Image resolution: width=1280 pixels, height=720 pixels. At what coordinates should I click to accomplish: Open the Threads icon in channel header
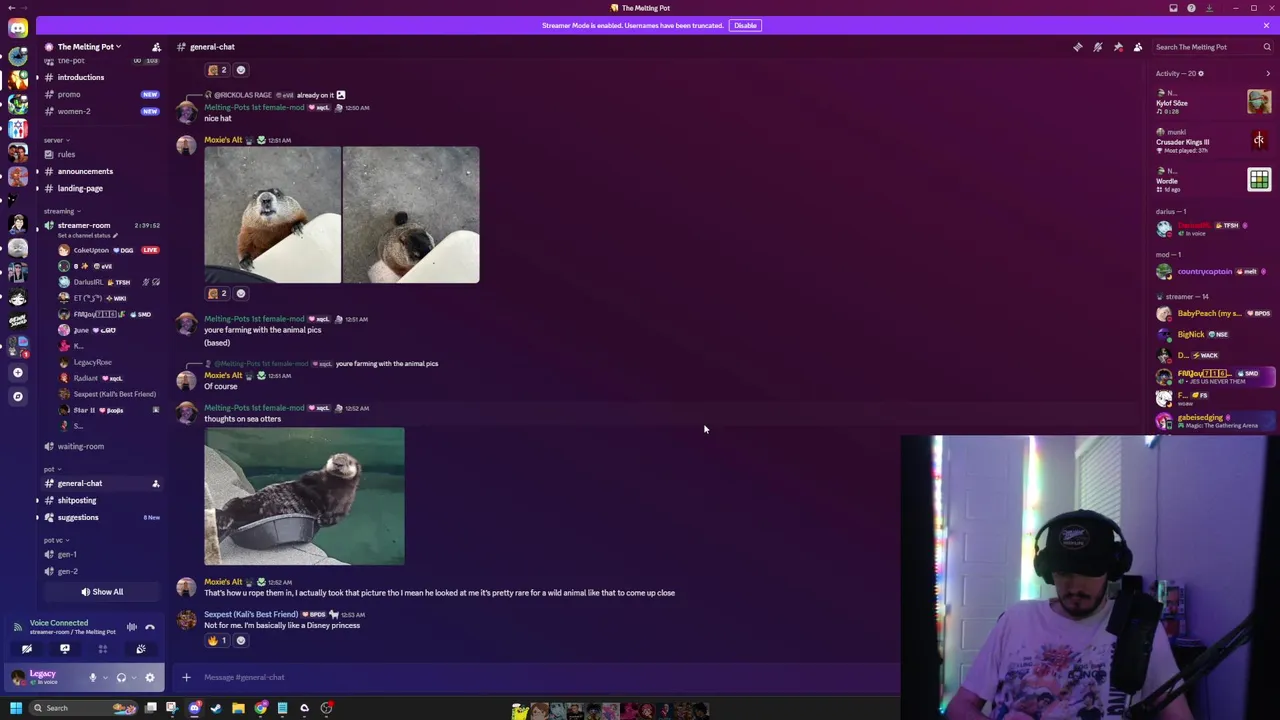(x=1078, y=47)
